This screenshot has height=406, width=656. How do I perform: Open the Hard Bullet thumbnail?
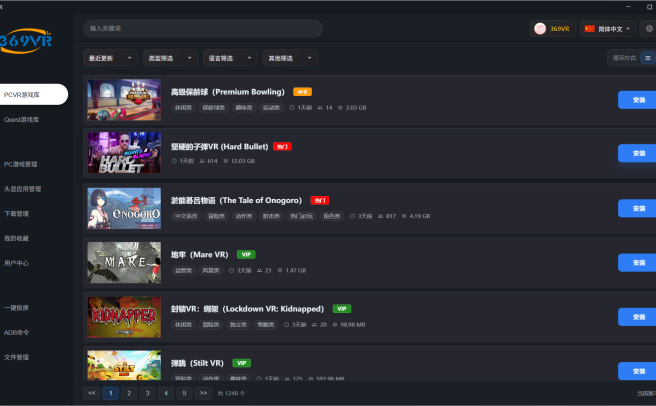pos(124,153)
